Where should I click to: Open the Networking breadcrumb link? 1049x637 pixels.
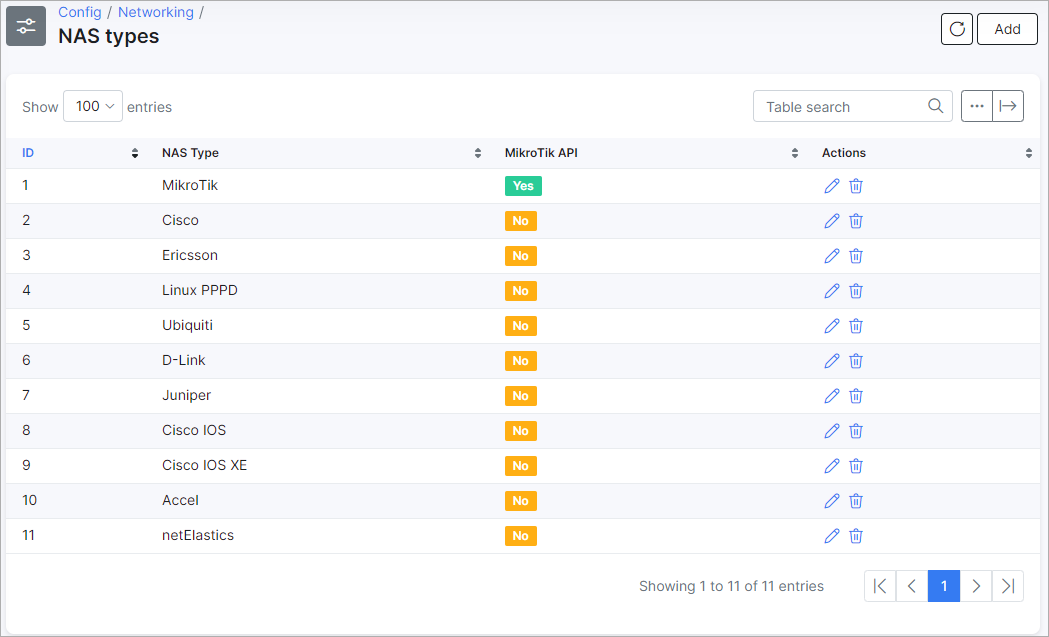(x=156, y=12)
